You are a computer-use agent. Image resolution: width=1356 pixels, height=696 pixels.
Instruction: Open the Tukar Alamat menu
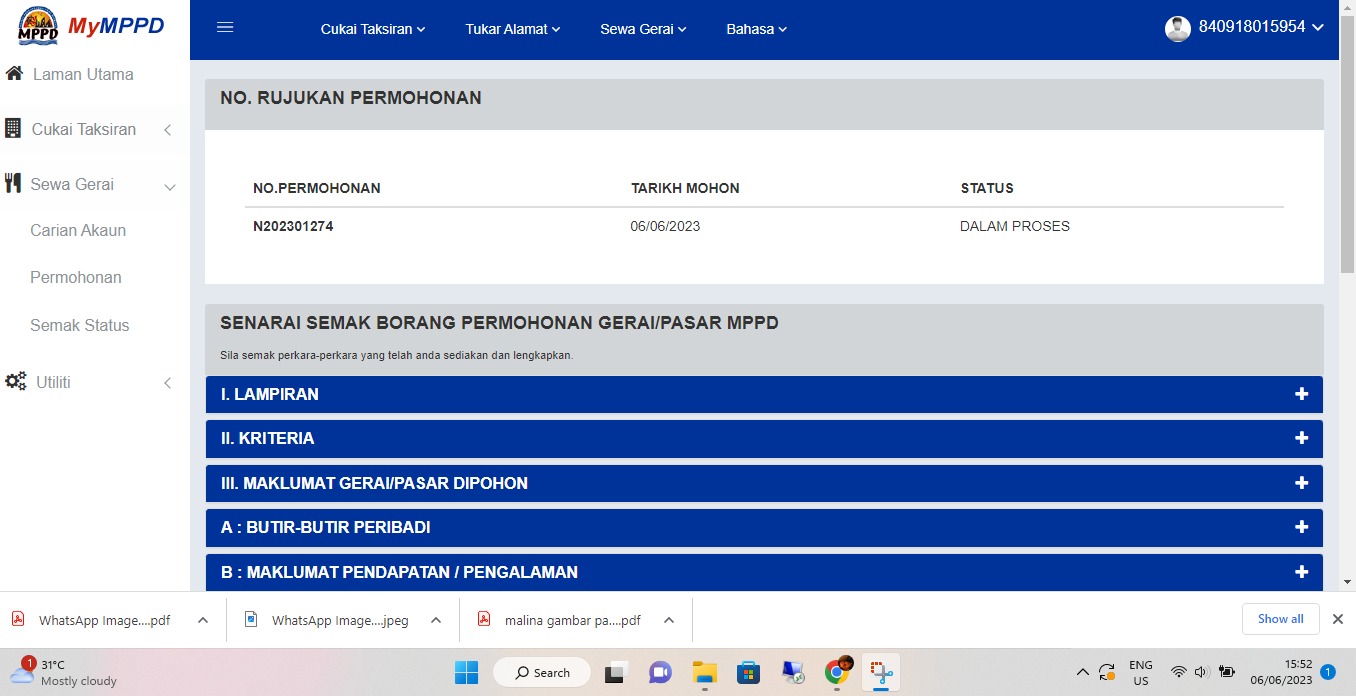pos(512,29)
